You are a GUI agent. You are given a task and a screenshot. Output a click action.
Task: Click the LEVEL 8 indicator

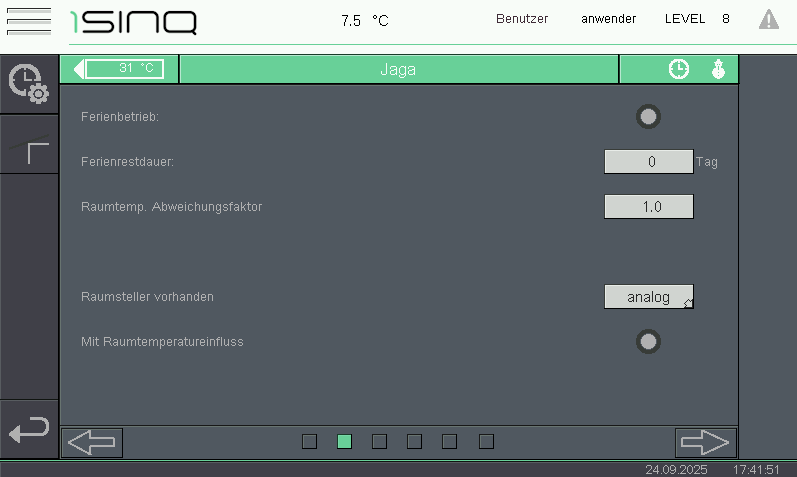pyautogui.click(x=697, y=19)
